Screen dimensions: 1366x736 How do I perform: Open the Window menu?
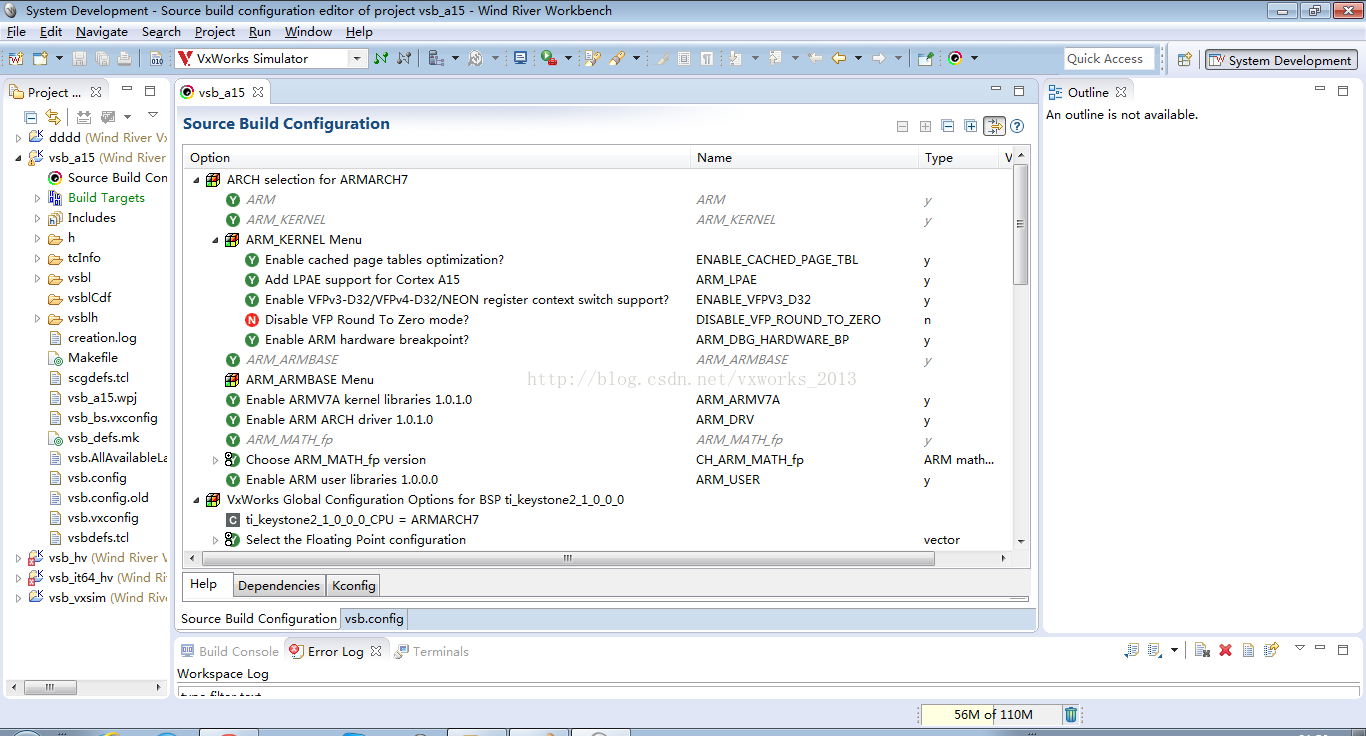(308, 32)
